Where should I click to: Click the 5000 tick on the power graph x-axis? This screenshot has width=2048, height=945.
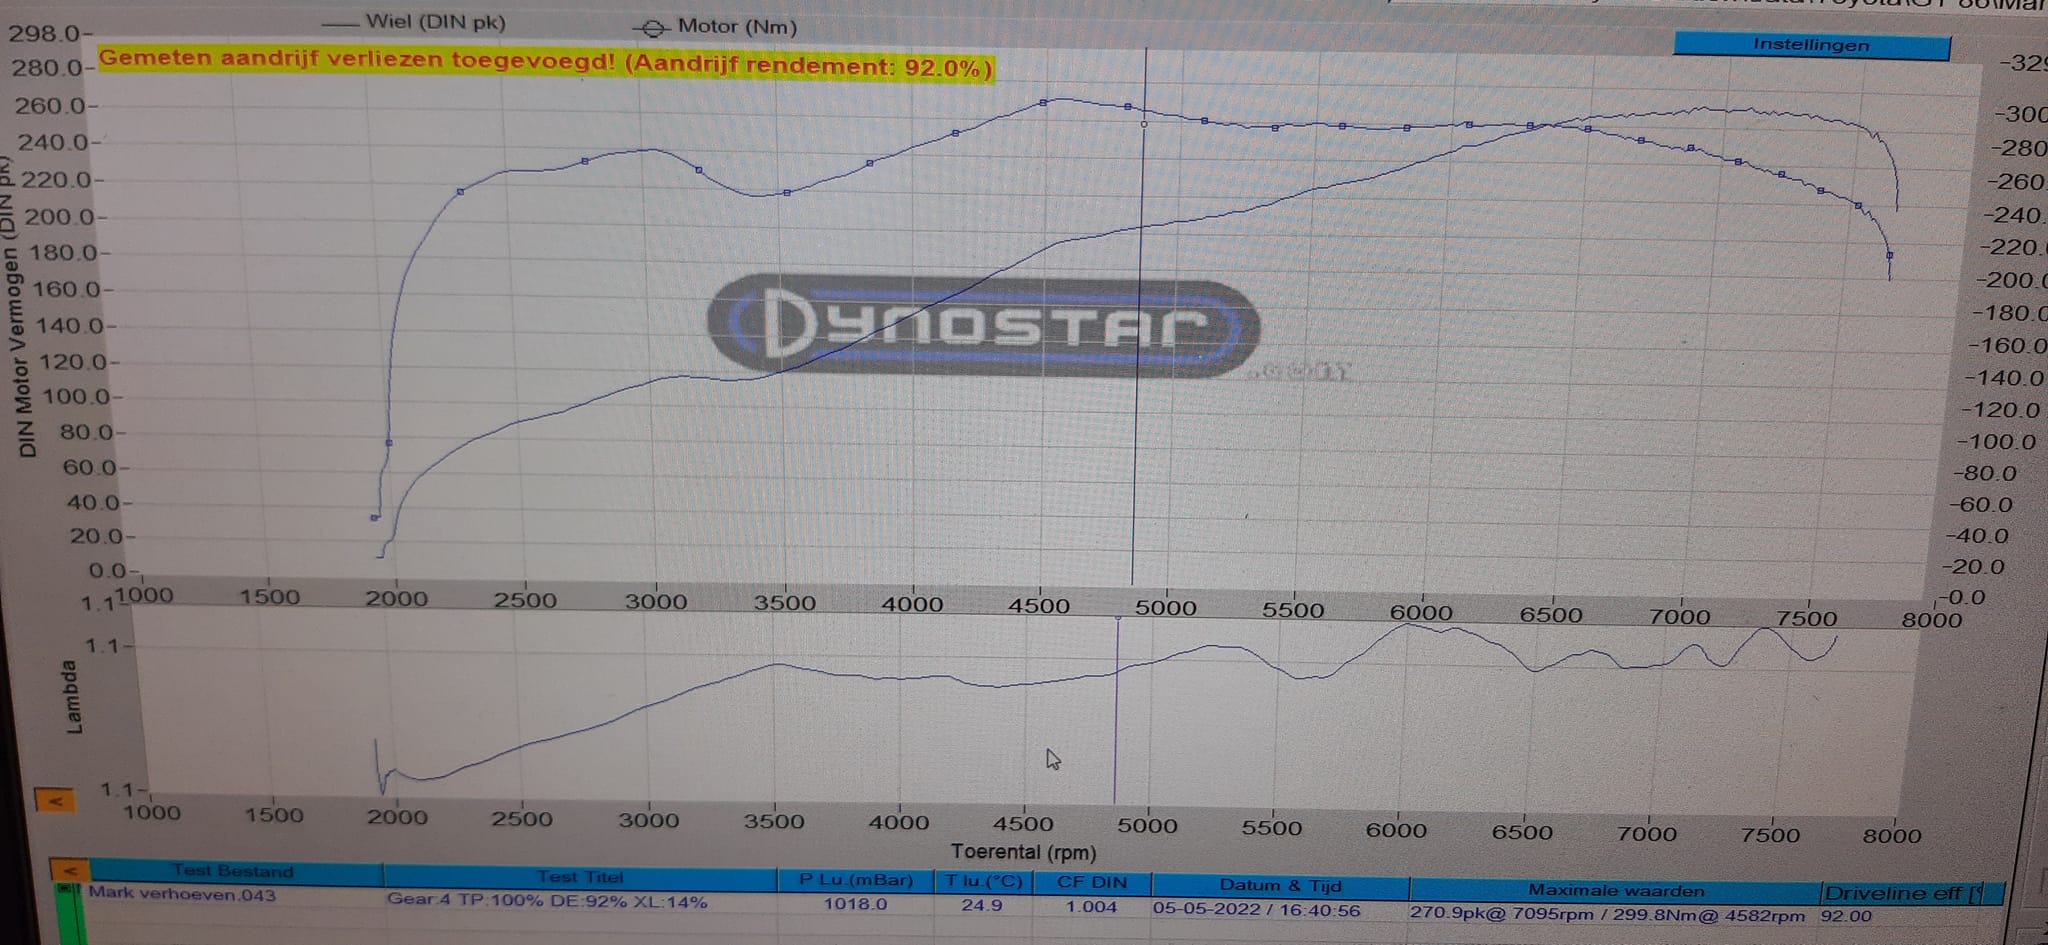pos(1166,607)
